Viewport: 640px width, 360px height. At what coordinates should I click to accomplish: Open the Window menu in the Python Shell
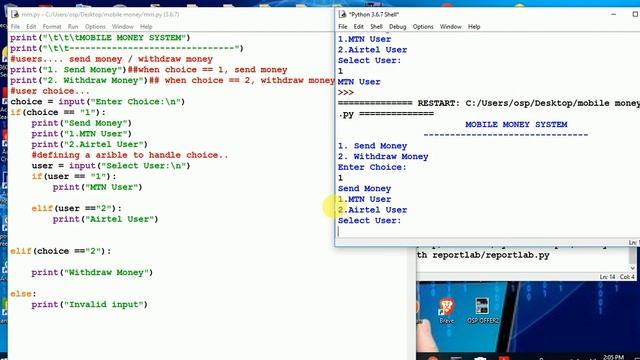point(451,27)
